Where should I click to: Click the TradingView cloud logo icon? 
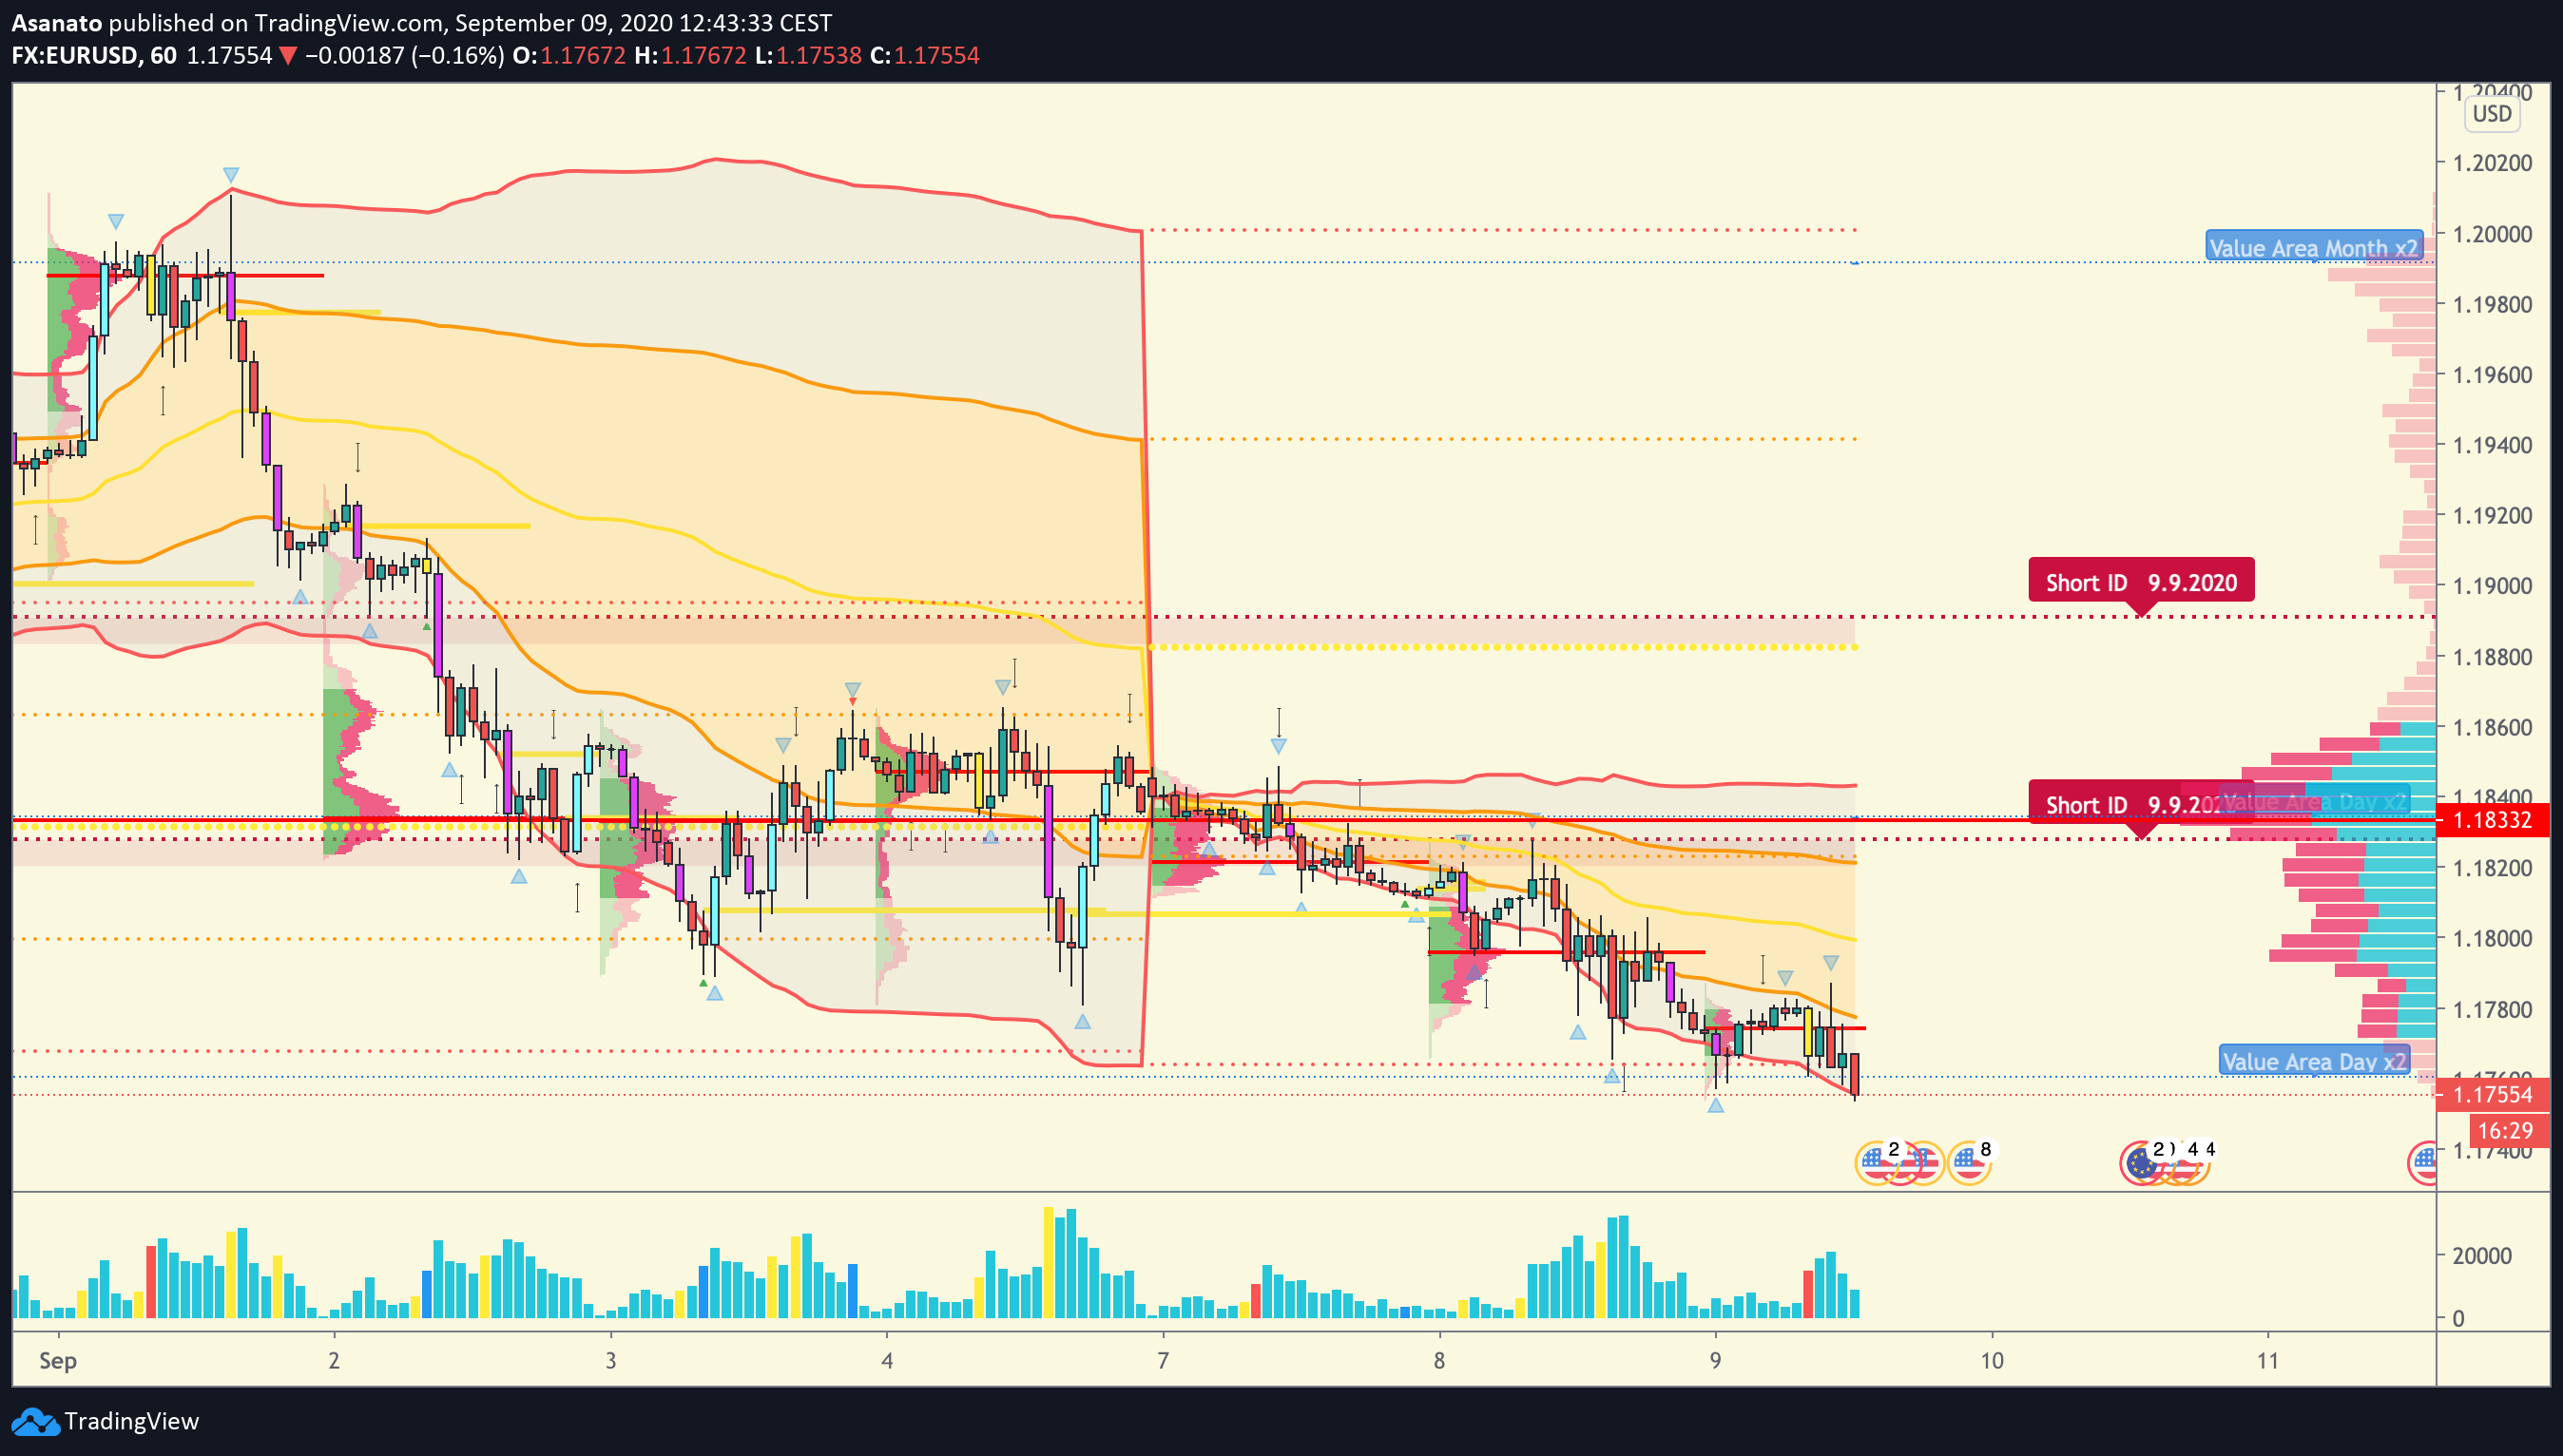[35, 1421]
